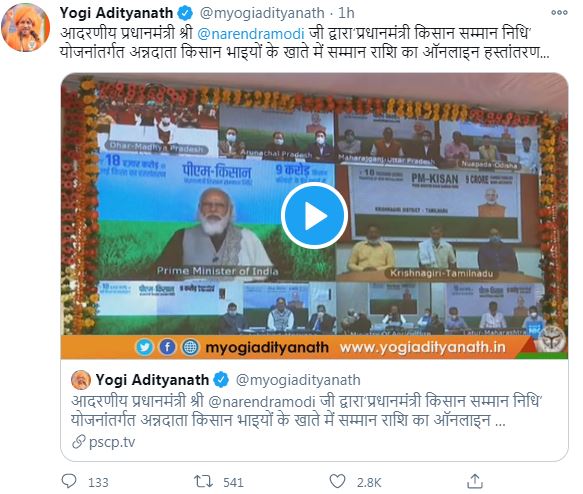This screenshot has height=494, width=583.
Task: Play the embedded PM-Kisan video
Action: pyautogui.click(x=314, y=216)
